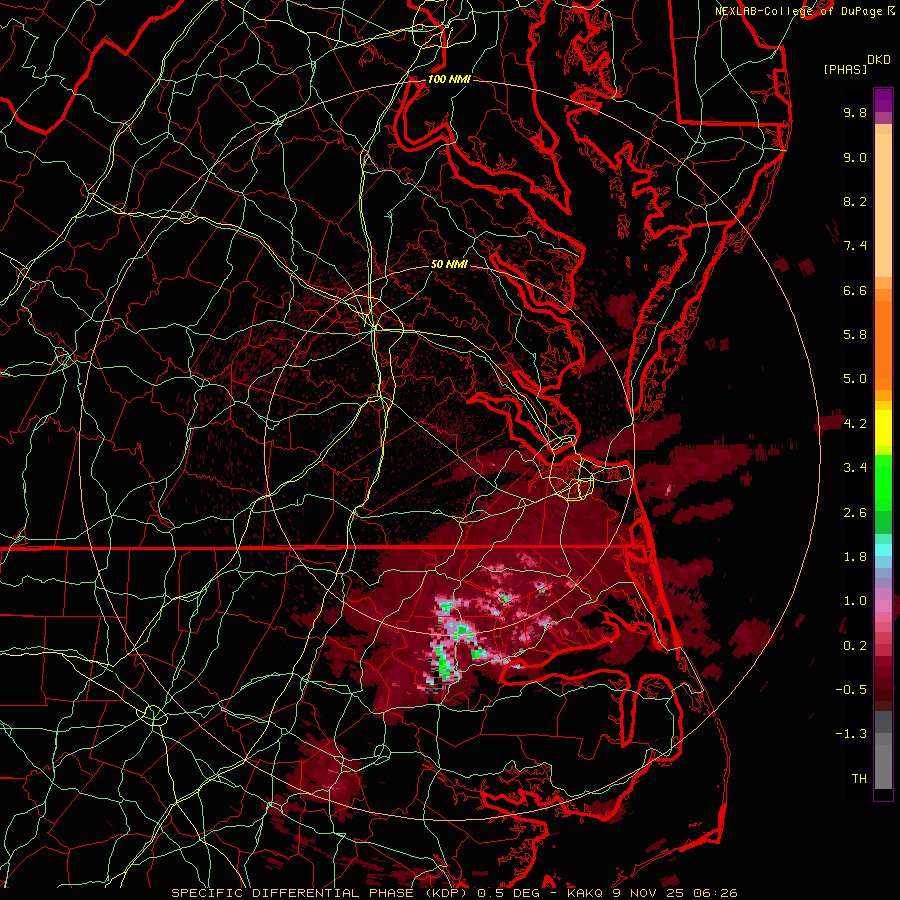Click the 5.8 scale value
The width and height of the screenshot is (900, 900).
(855, 334)
